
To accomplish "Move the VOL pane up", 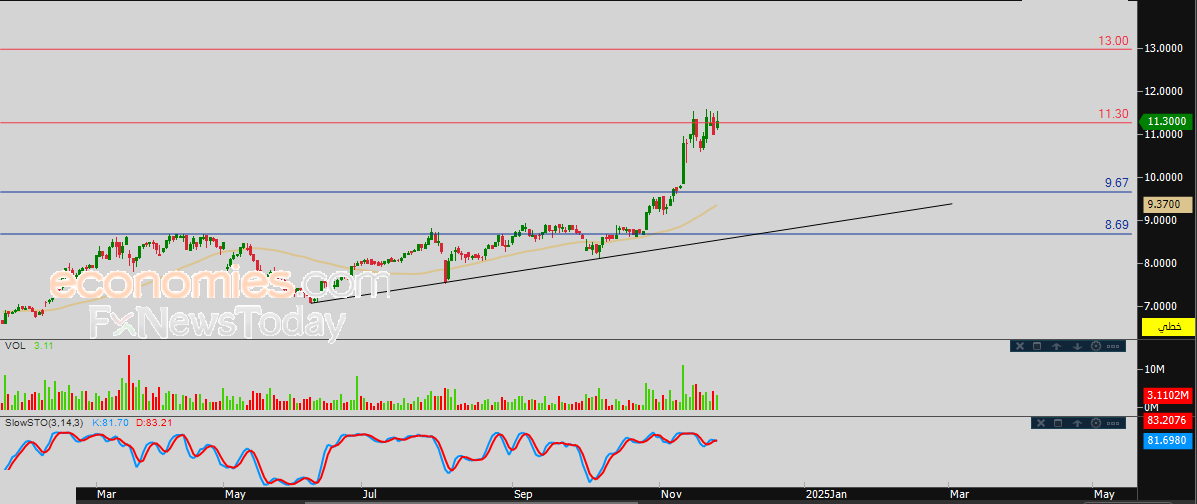I will pyautogui.click(x=1057, y=346).
